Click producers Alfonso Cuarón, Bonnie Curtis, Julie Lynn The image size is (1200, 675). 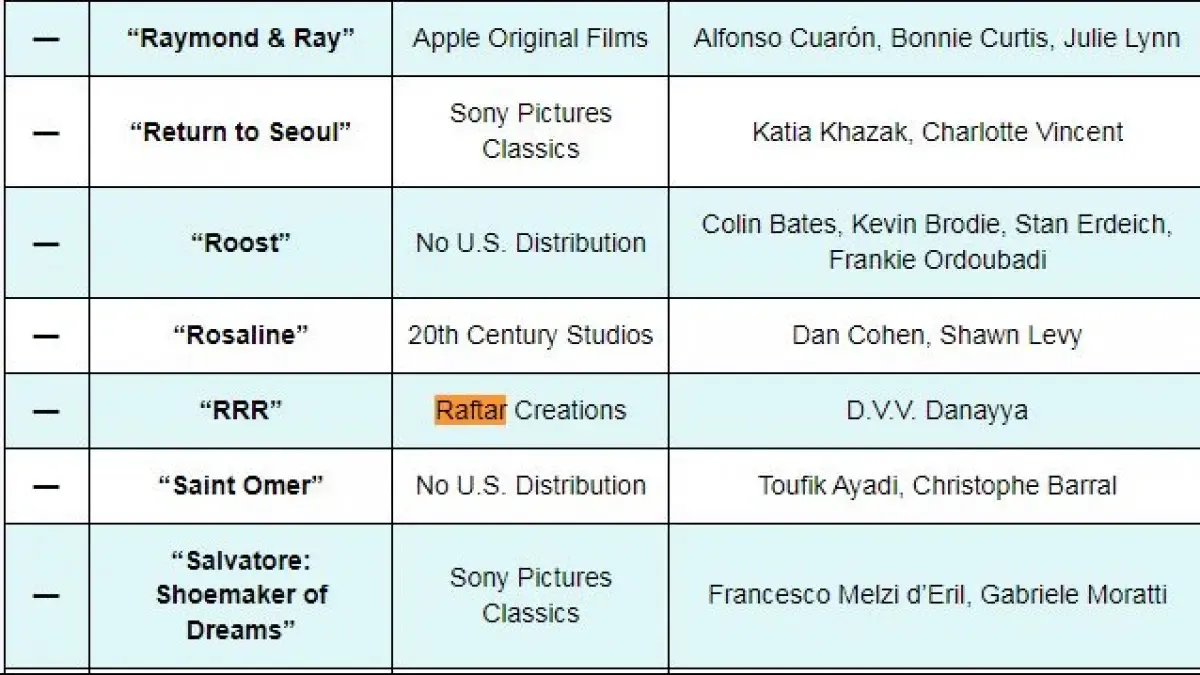(x=937, y=39)
